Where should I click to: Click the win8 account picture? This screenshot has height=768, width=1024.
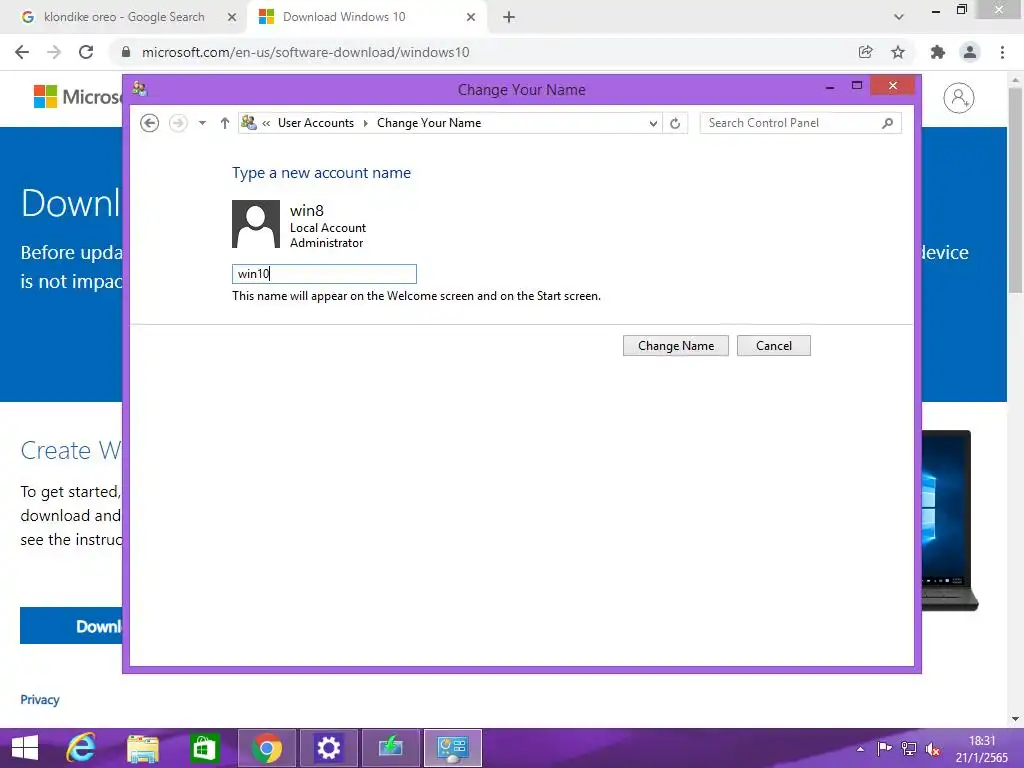pos(256,224)
